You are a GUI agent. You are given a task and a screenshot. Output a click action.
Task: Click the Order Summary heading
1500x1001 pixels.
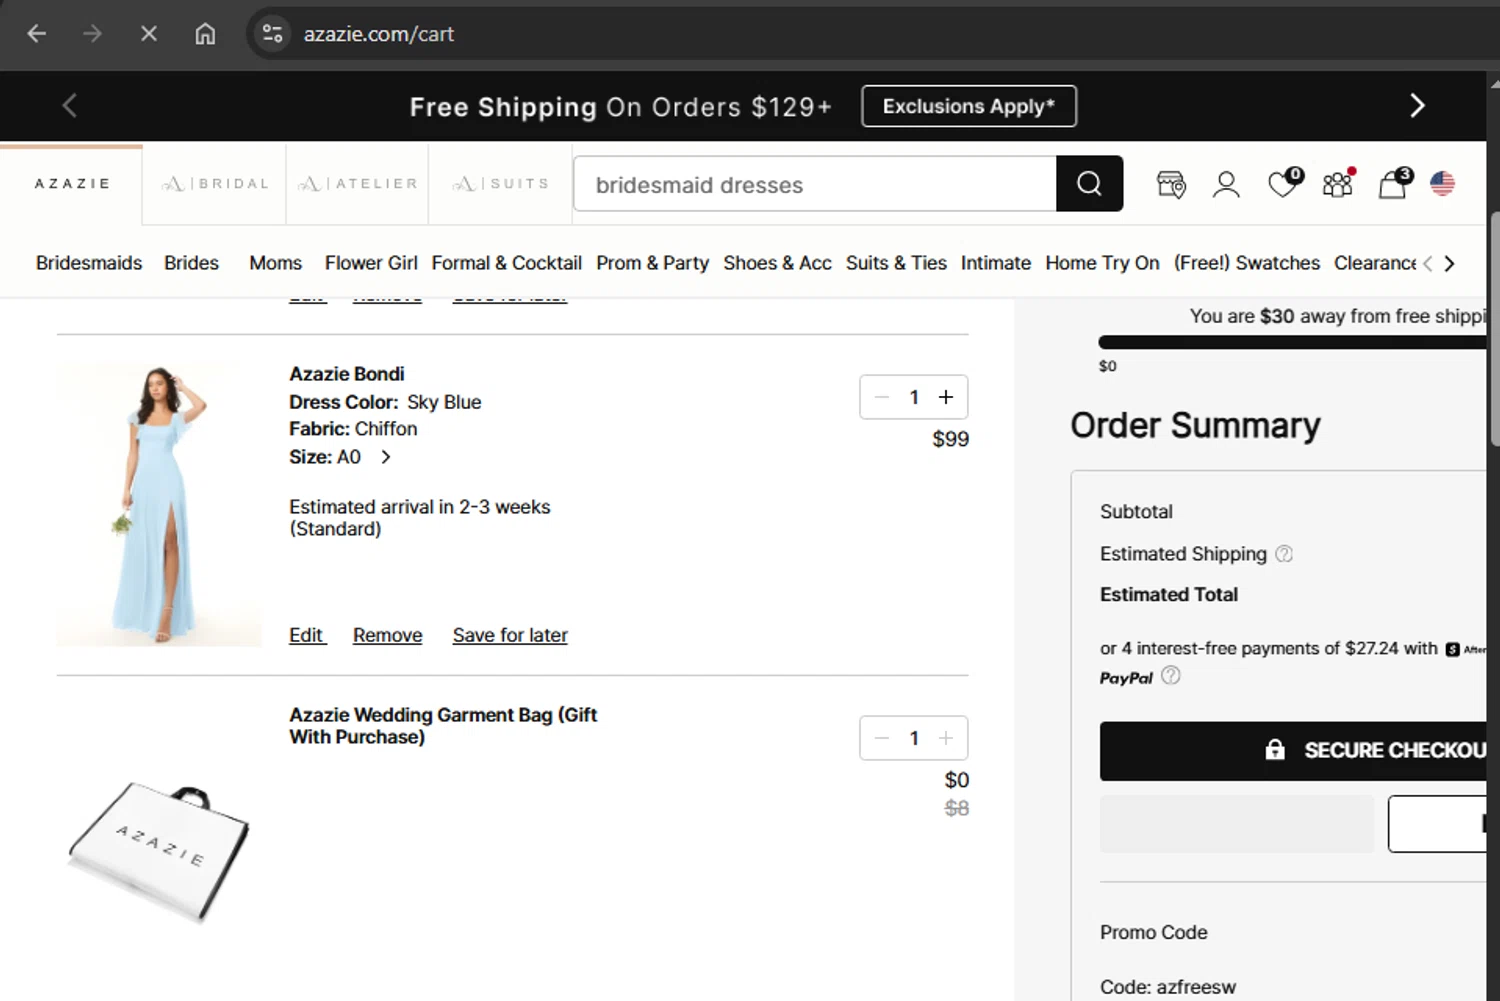pos(1195,426)
